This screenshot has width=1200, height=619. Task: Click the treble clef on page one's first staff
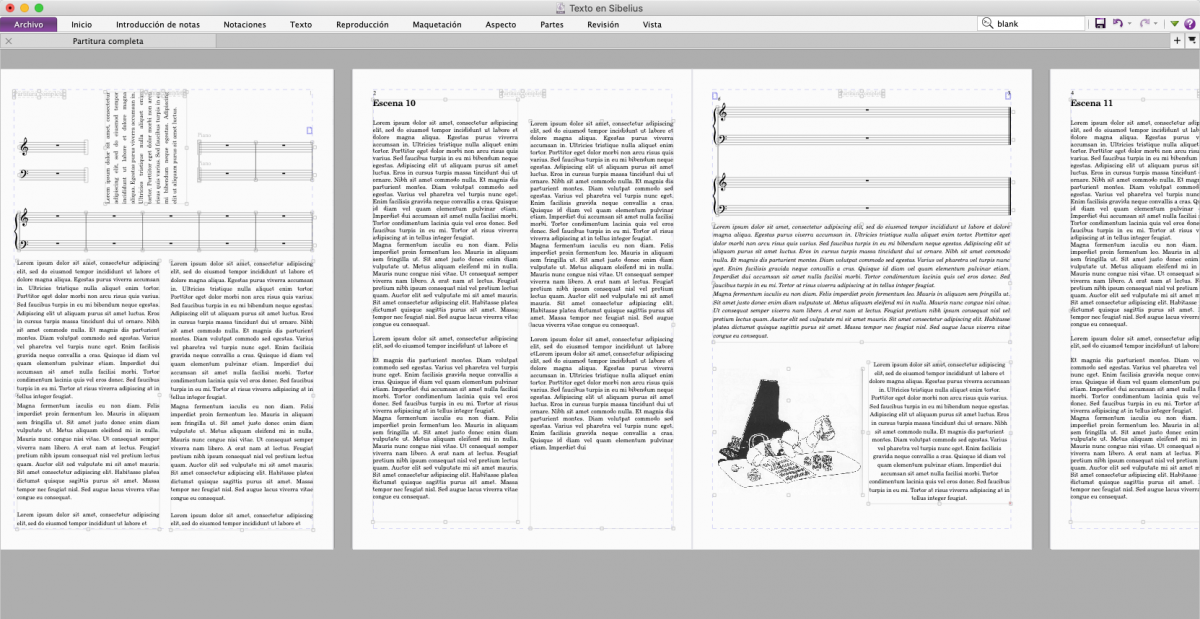[x=25, y=147]
